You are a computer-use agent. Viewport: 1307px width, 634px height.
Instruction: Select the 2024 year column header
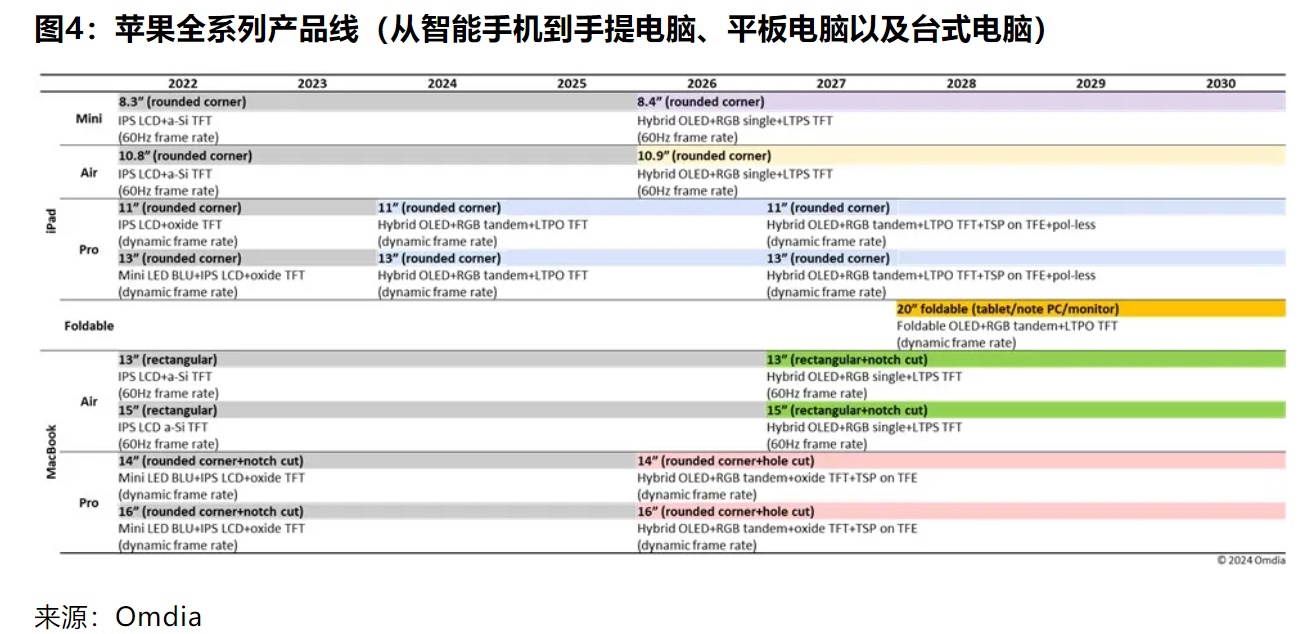click(x=442, y=84)
